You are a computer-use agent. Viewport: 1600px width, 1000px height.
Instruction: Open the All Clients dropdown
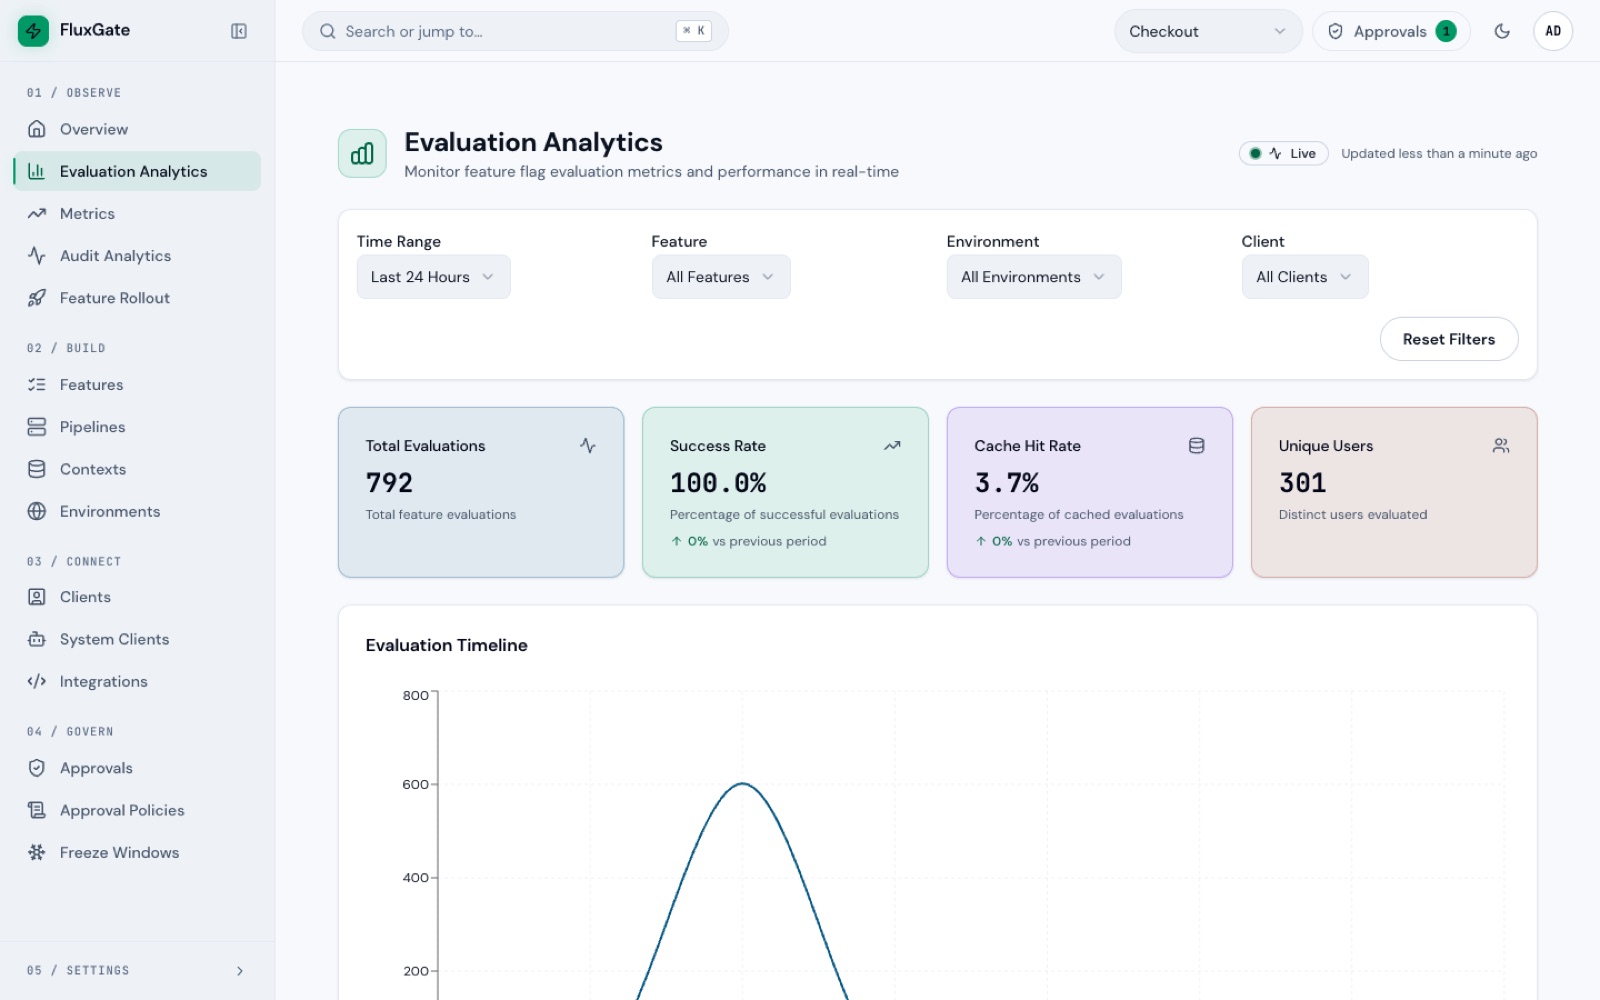[1305, 277]
